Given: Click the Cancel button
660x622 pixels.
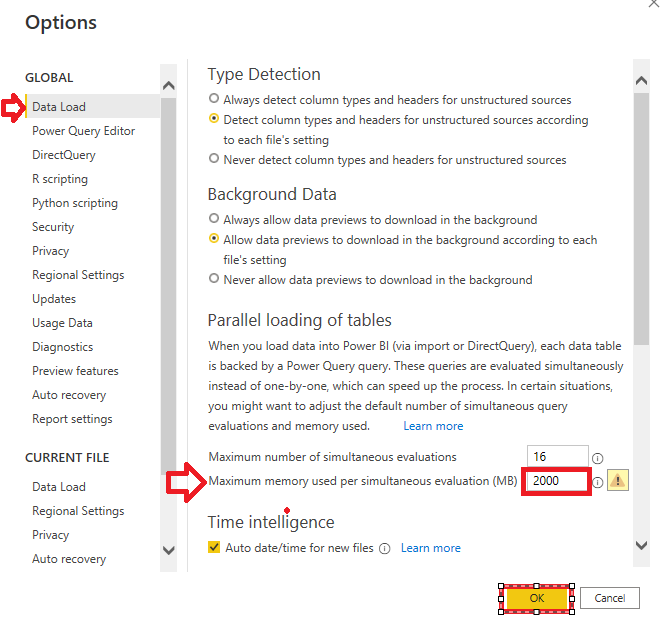Looking at the screenshot, I should pos(609,598).
